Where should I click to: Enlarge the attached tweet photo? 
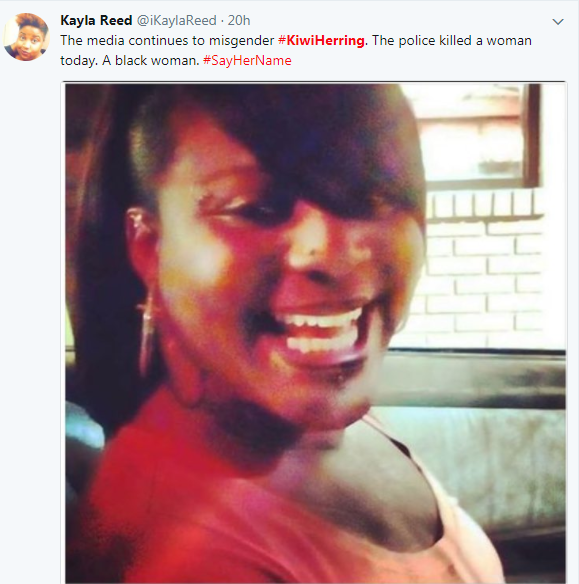[314, 332]
